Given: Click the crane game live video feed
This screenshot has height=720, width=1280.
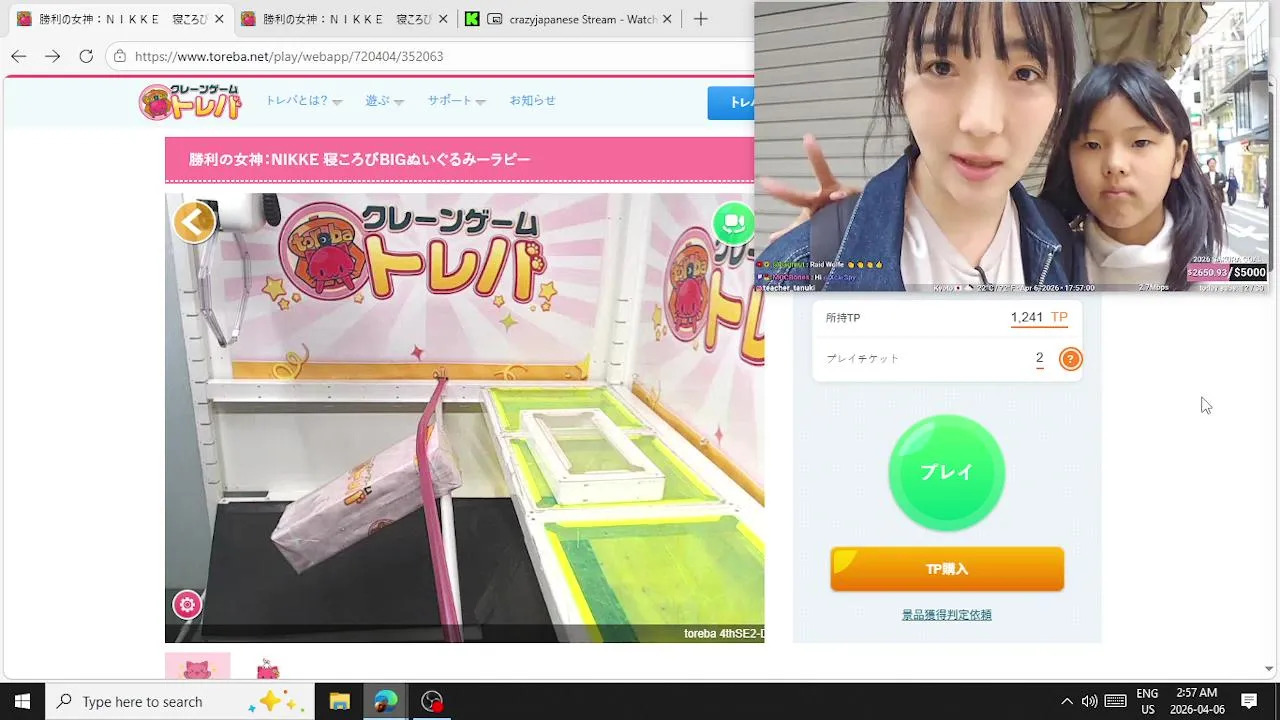Looking at the screenshot, I should [464, 418].
